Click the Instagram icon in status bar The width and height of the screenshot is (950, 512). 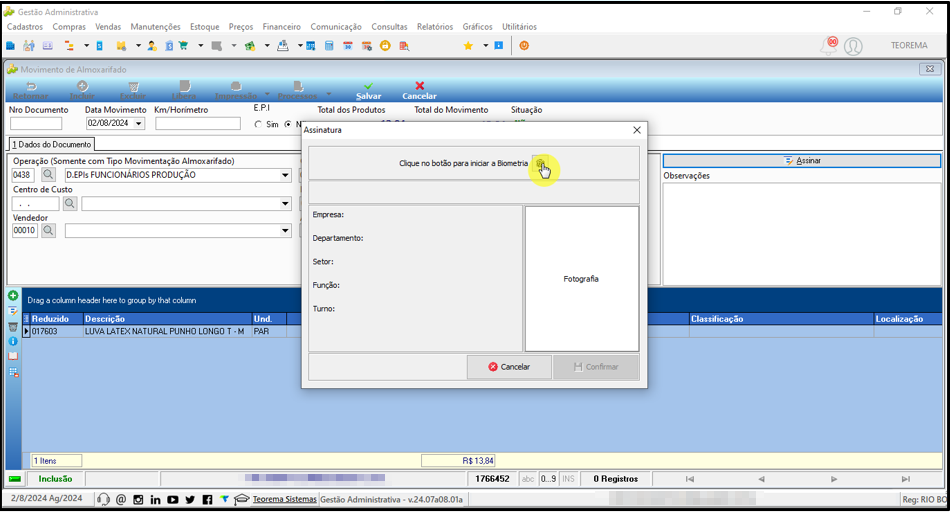click(138, 499)
